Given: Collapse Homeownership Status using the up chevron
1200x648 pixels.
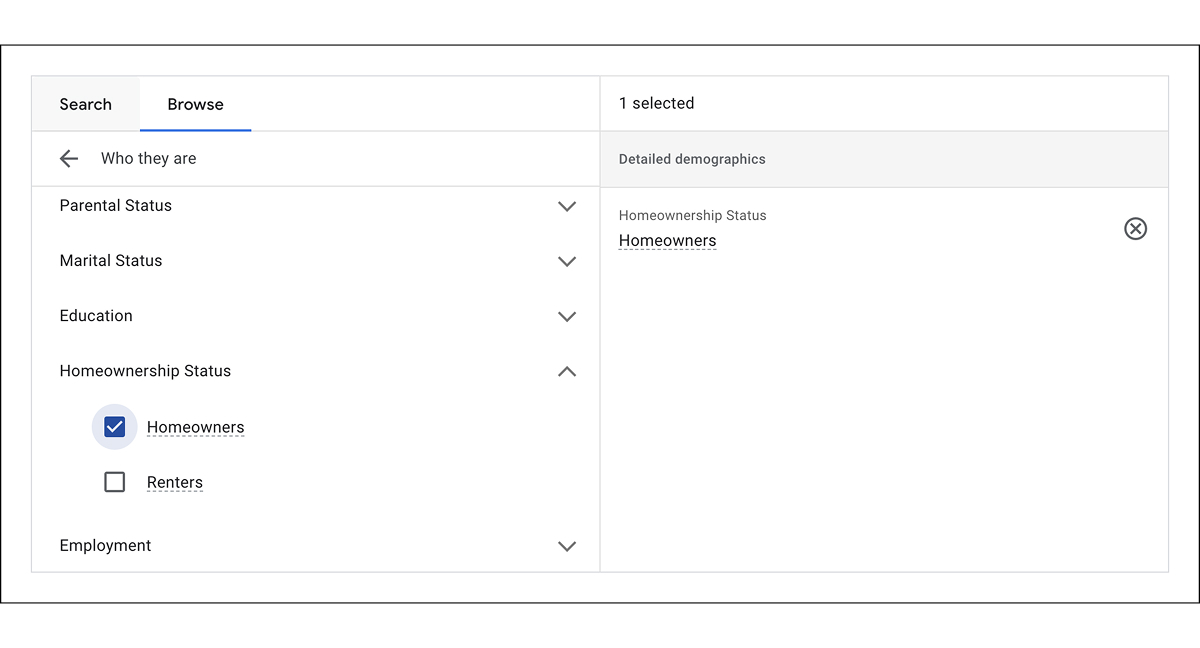Looking at the screenshot, I should tap(567, 371).
